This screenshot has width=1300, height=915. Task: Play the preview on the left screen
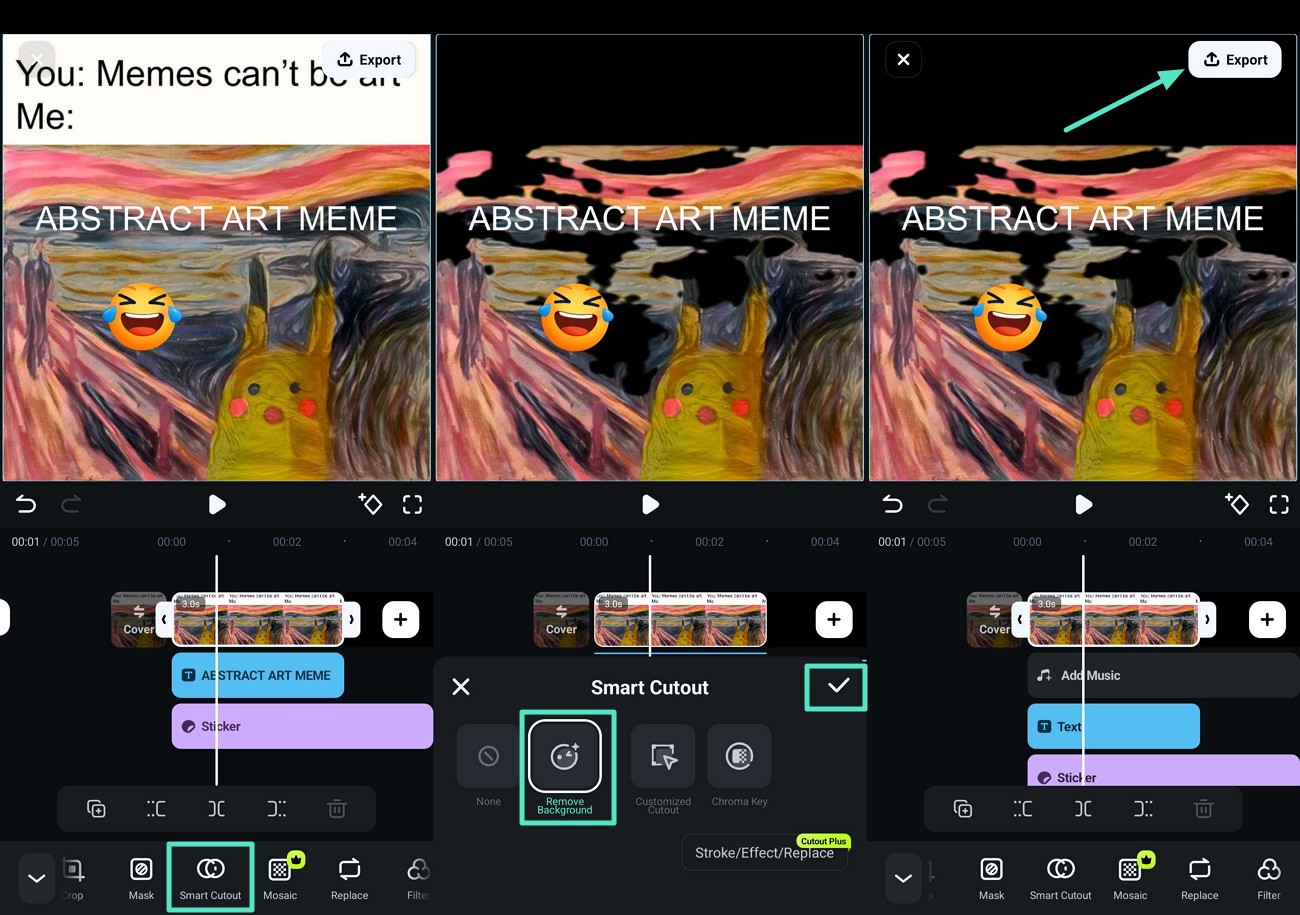coord(217,505)
